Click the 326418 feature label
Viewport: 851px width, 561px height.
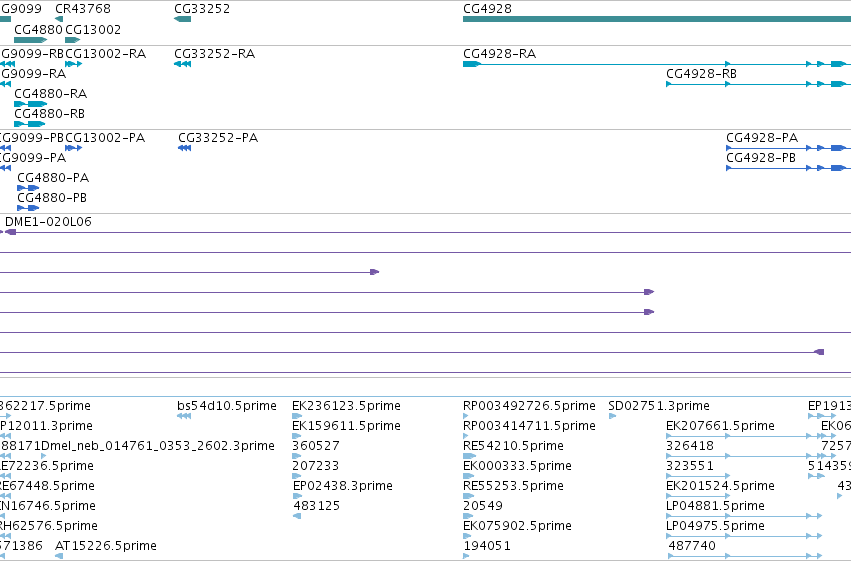point(690,446)
